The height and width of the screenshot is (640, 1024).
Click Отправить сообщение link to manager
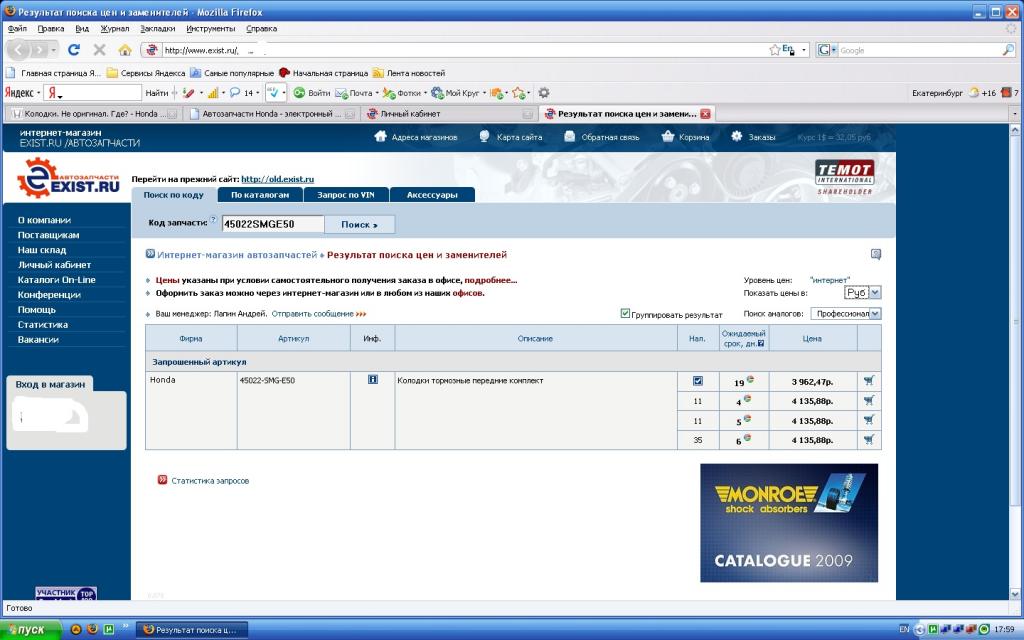pos(313,313)
